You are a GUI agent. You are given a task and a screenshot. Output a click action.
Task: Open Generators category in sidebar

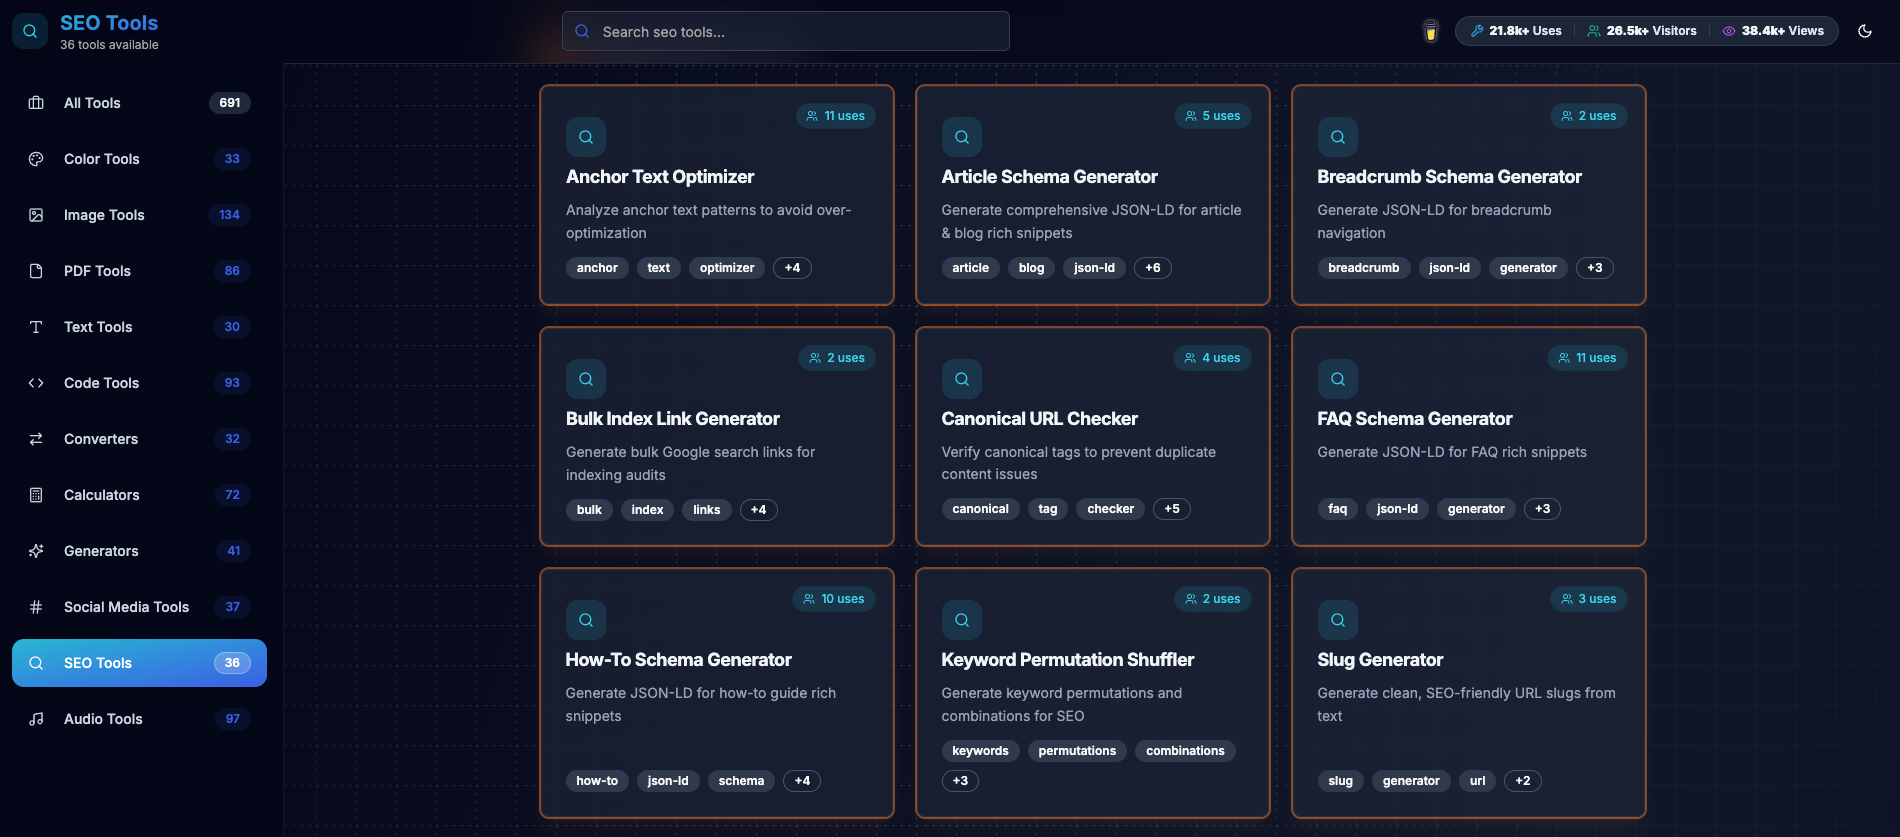[139, 551]
